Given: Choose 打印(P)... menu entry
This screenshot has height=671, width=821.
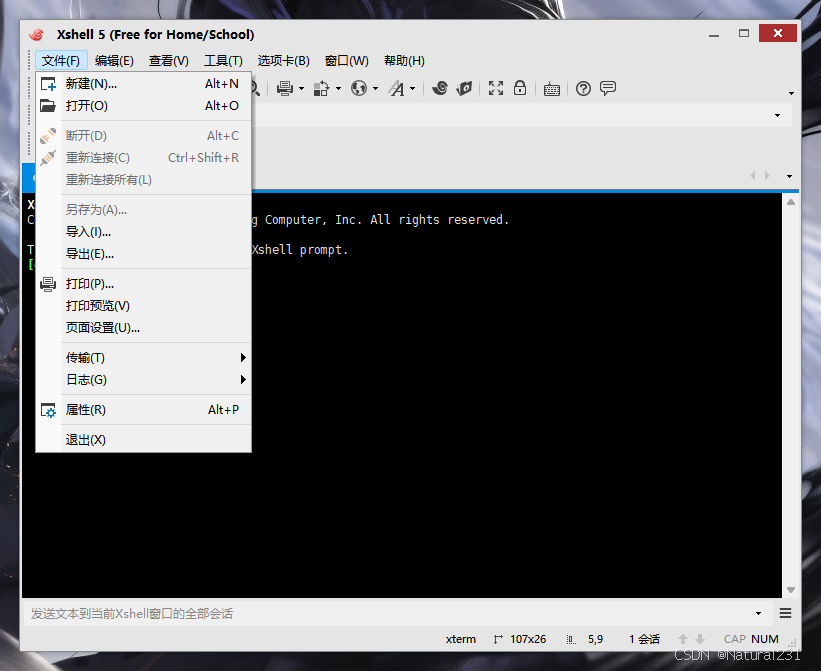Looking at the screenshot, I should (x=143, y=284).
